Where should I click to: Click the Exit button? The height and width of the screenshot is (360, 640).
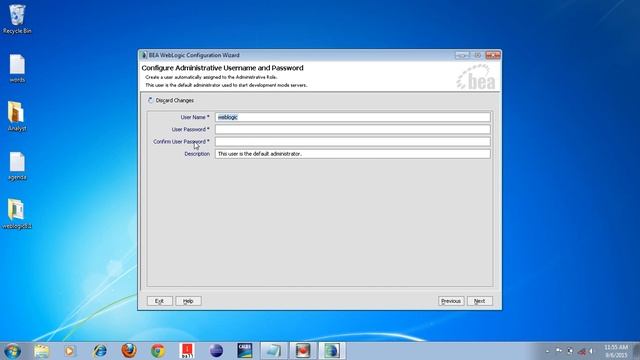[x=160, y=301]
